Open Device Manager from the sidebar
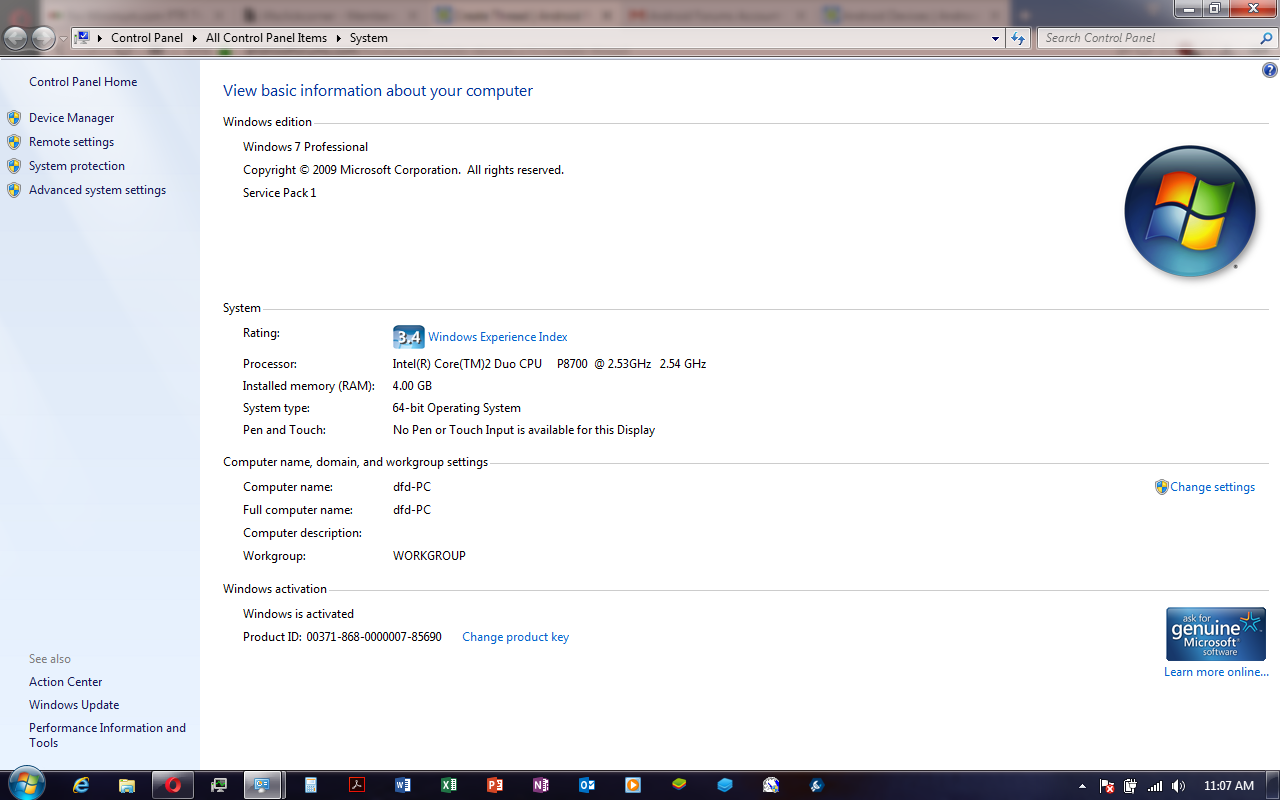 click(71, 118)
